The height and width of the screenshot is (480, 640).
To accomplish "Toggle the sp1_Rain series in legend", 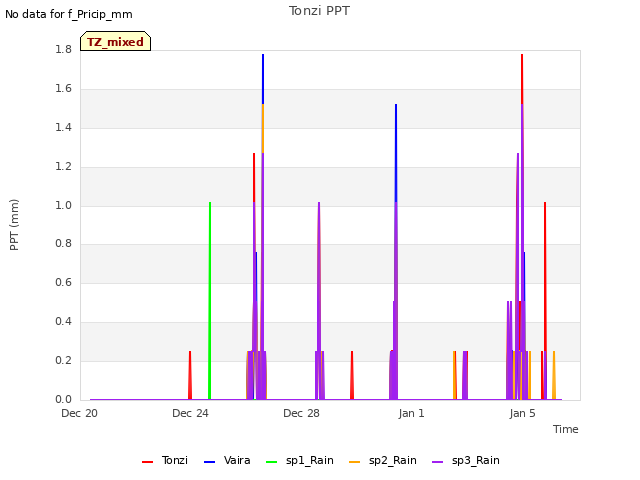I will (300, 460).
